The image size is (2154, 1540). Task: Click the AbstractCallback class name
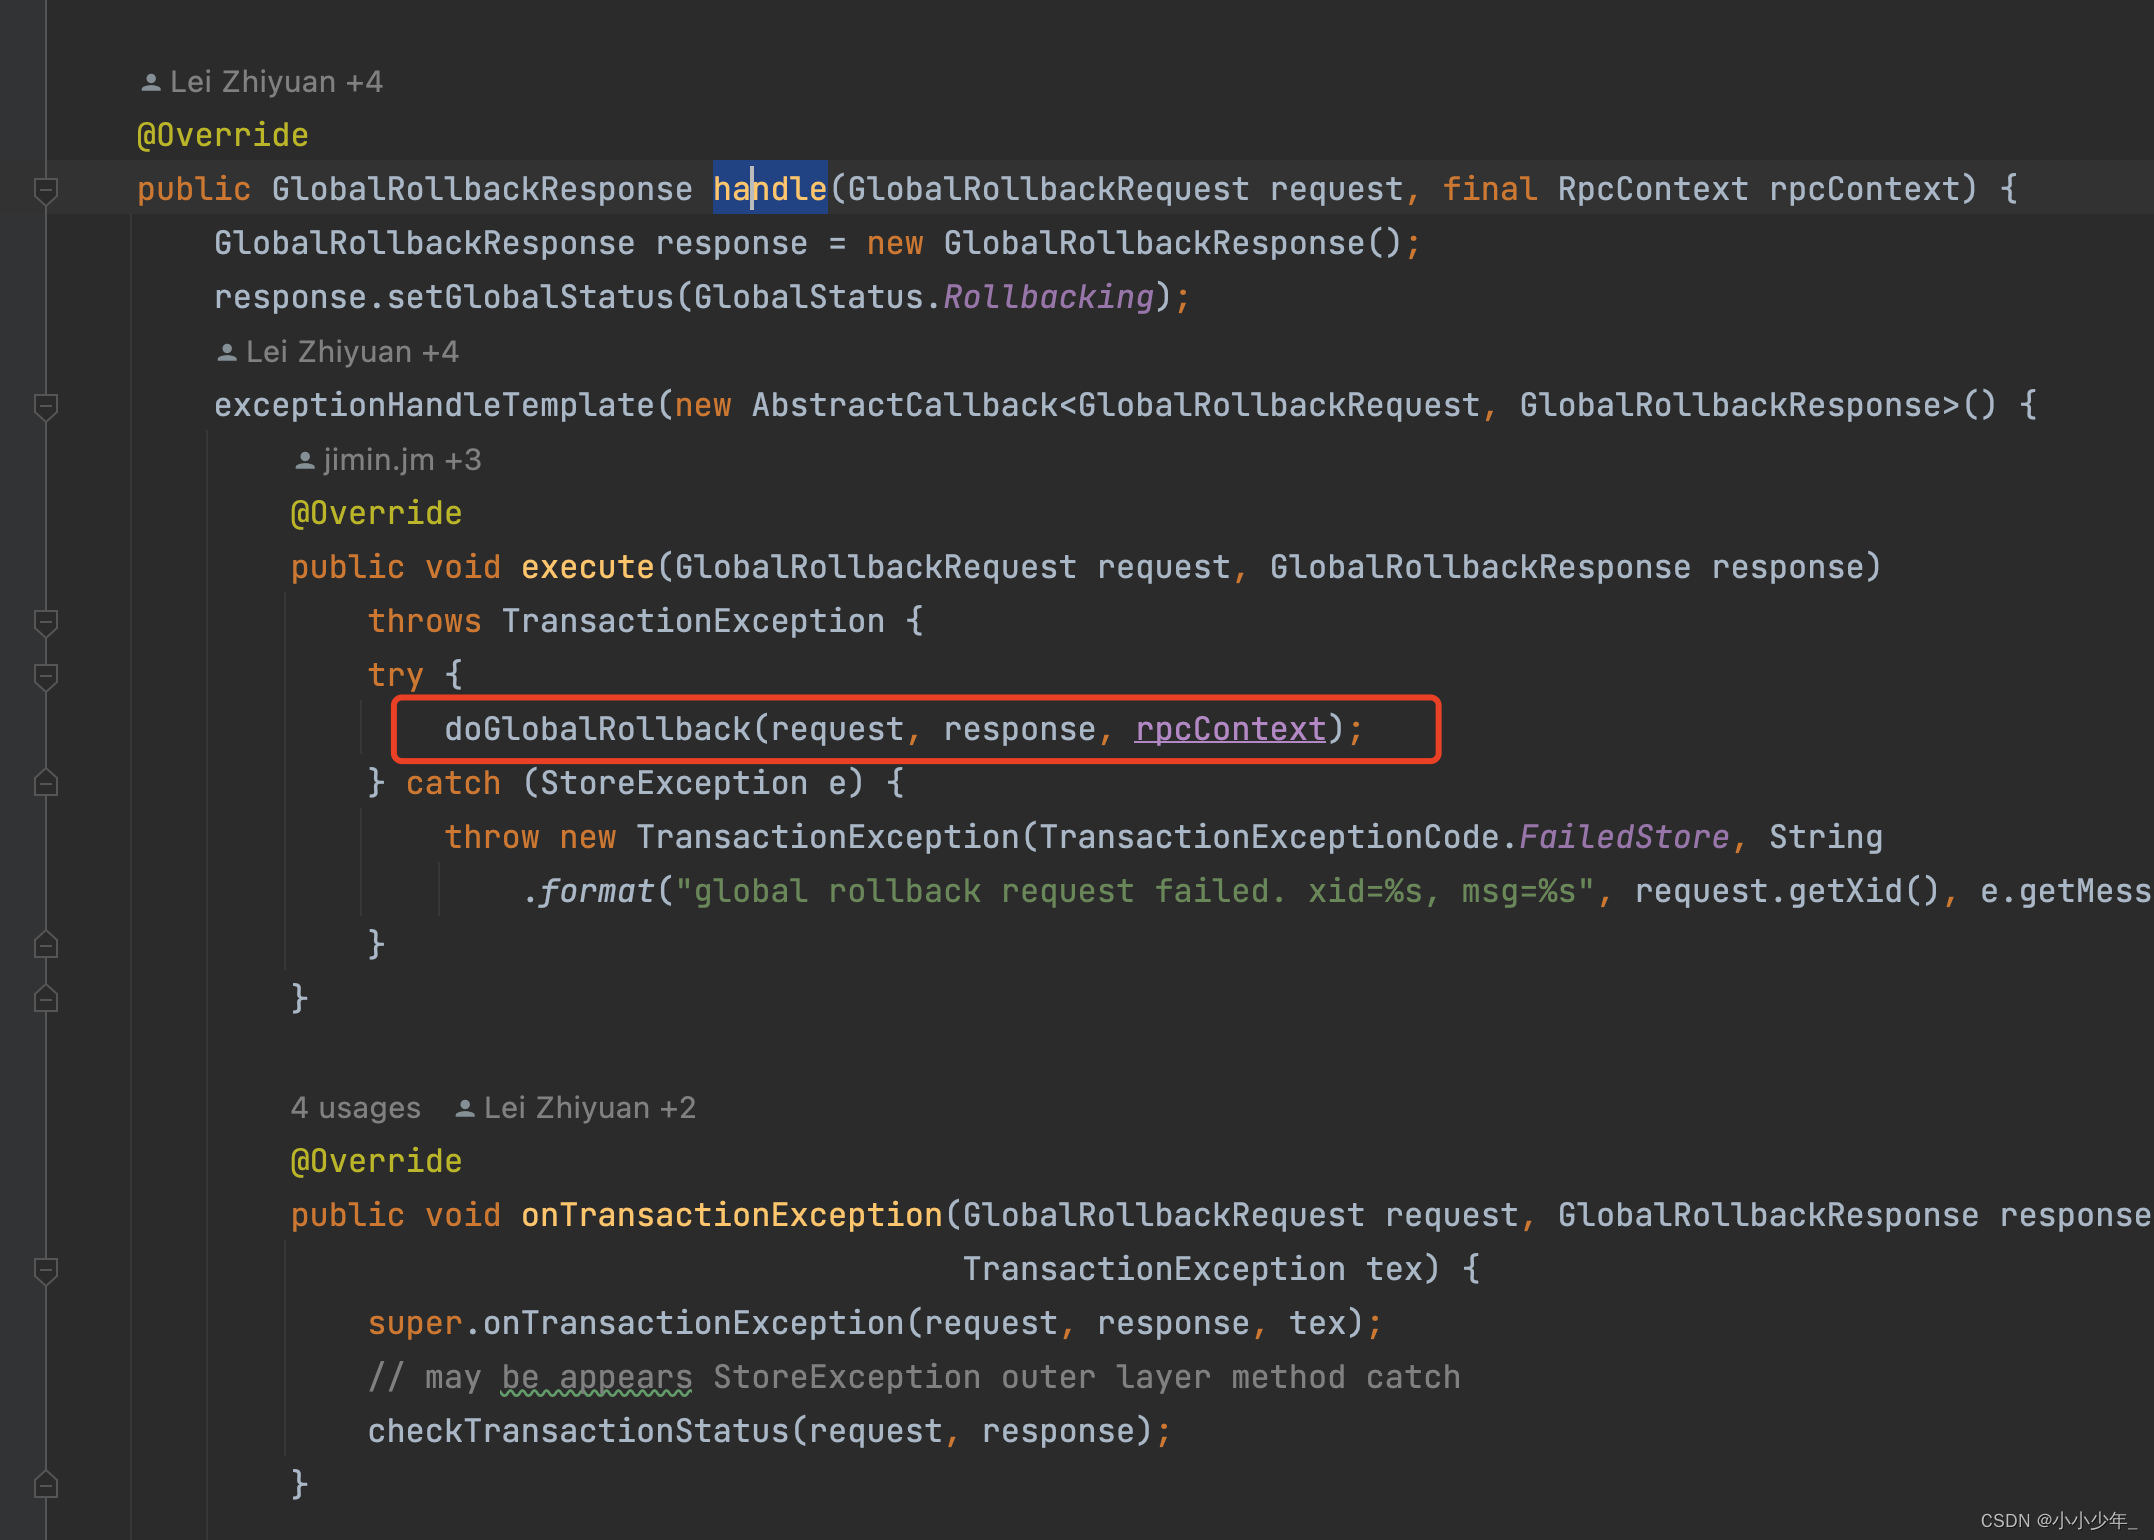coord(905,405)
